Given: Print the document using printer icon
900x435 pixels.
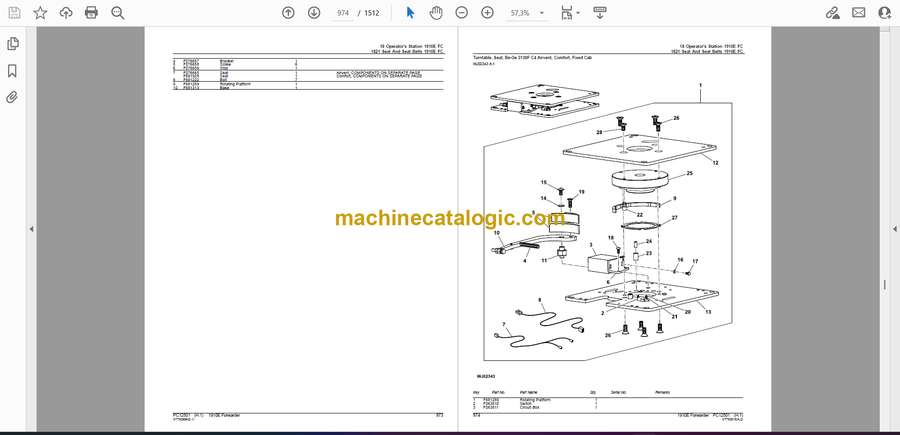Looking at the screenshot, I should (91, 13).
